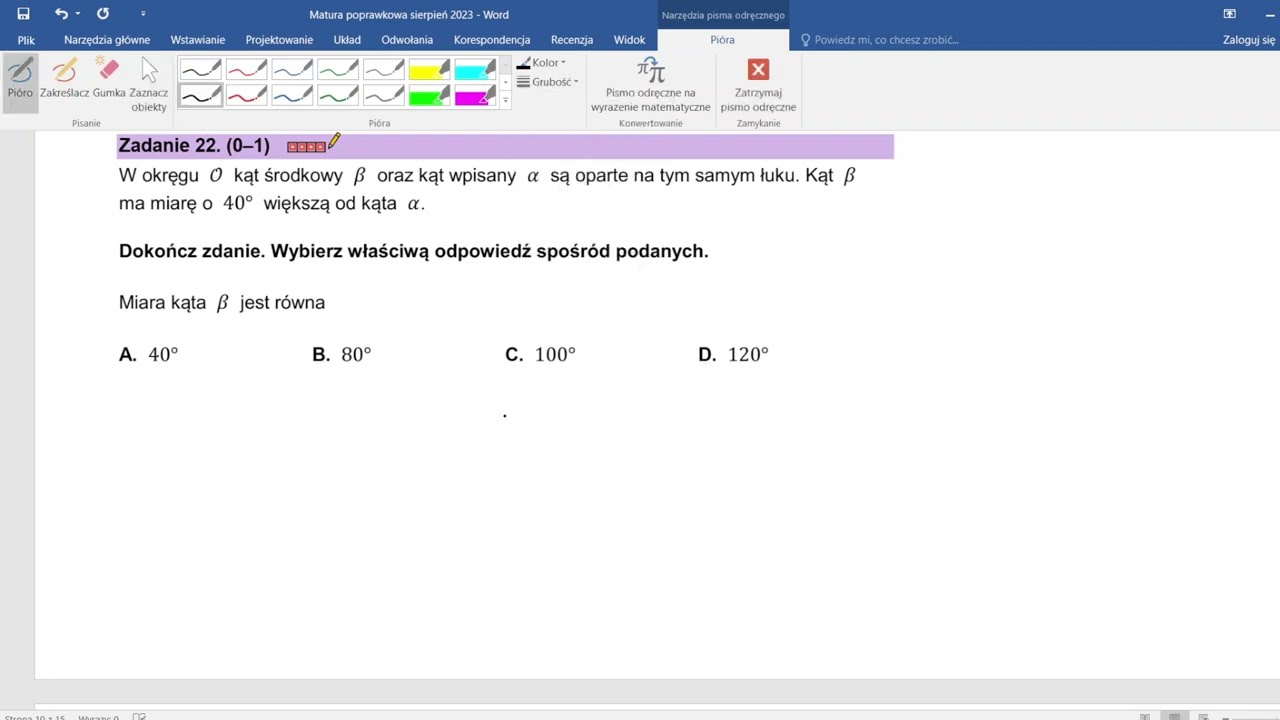Pick the green pen in the first gallery row
Viewport: 1280px width, 720px height.
pos(338,70)
